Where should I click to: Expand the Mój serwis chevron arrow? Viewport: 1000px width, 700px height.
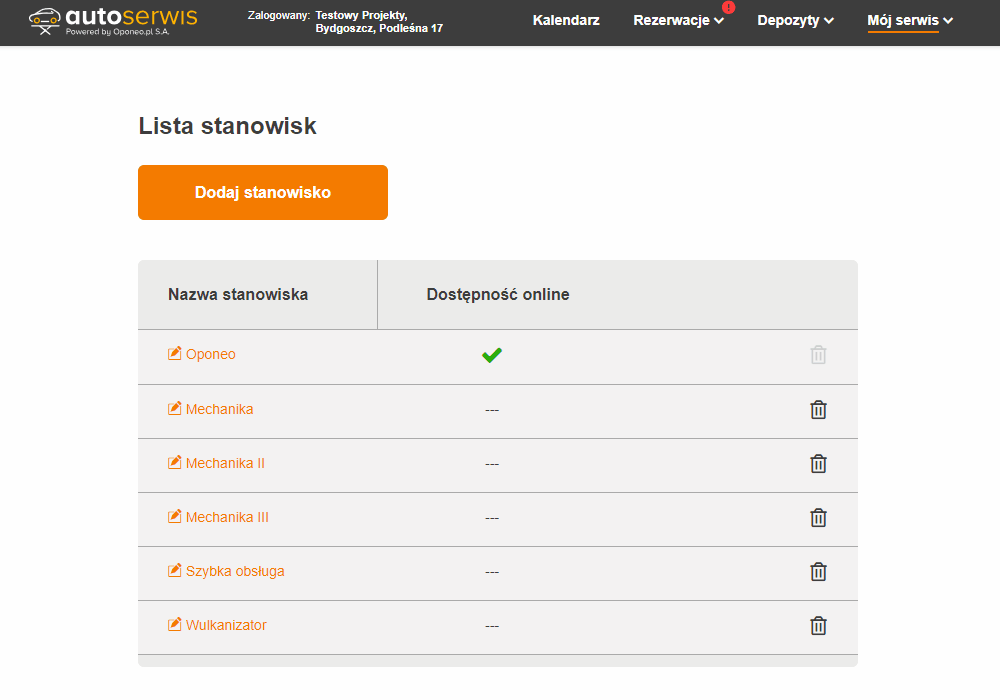[x=948, y=21]
